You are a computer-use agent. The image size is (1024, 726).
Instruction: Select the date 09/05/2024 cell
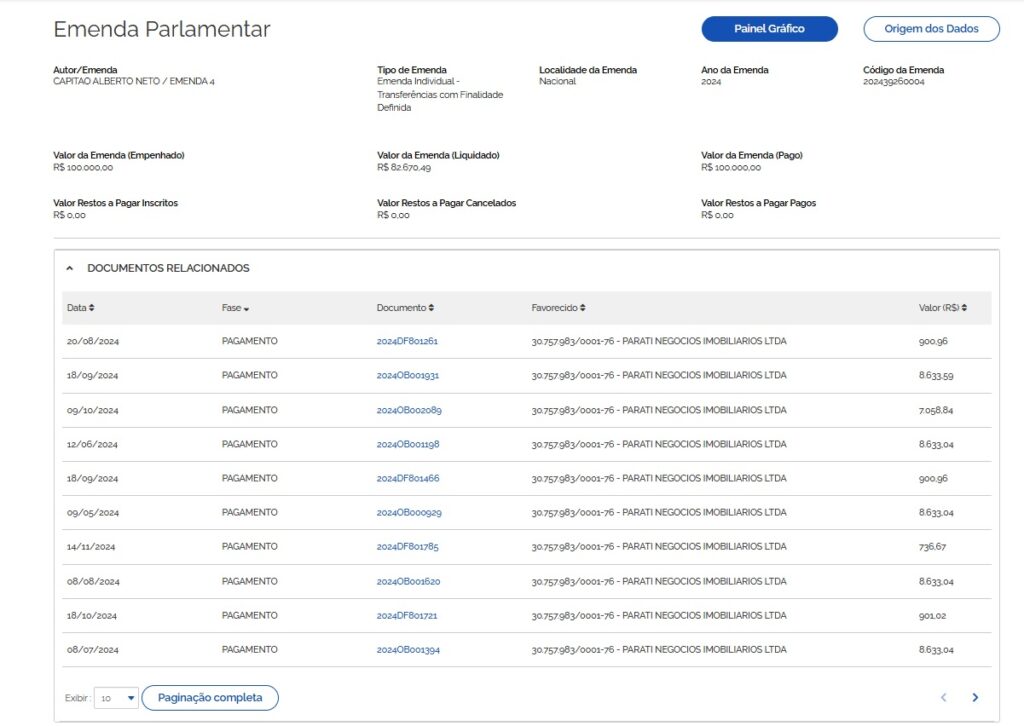(93, 513)
